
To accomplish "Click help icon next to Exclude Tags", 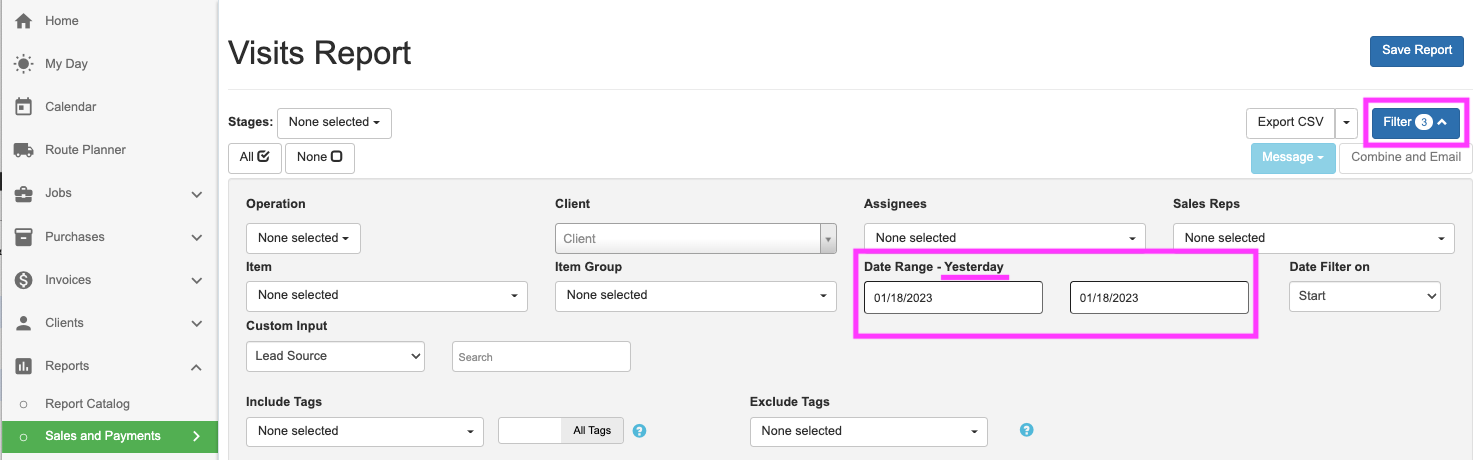I will pyautogui.click(x=1026, y=430).
